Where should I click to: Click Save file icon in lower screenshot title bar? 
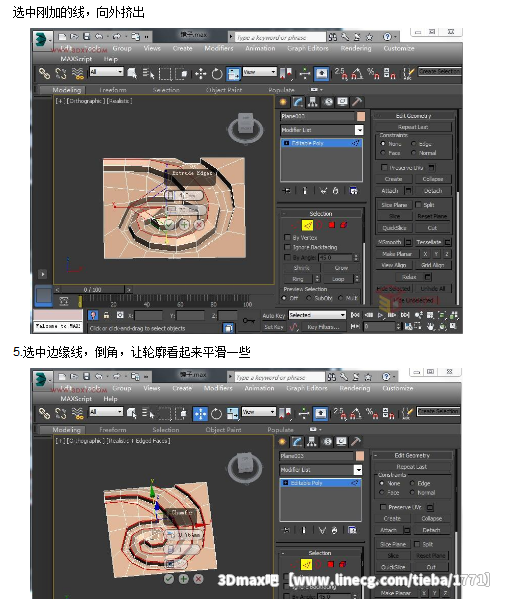coord(86,376)
